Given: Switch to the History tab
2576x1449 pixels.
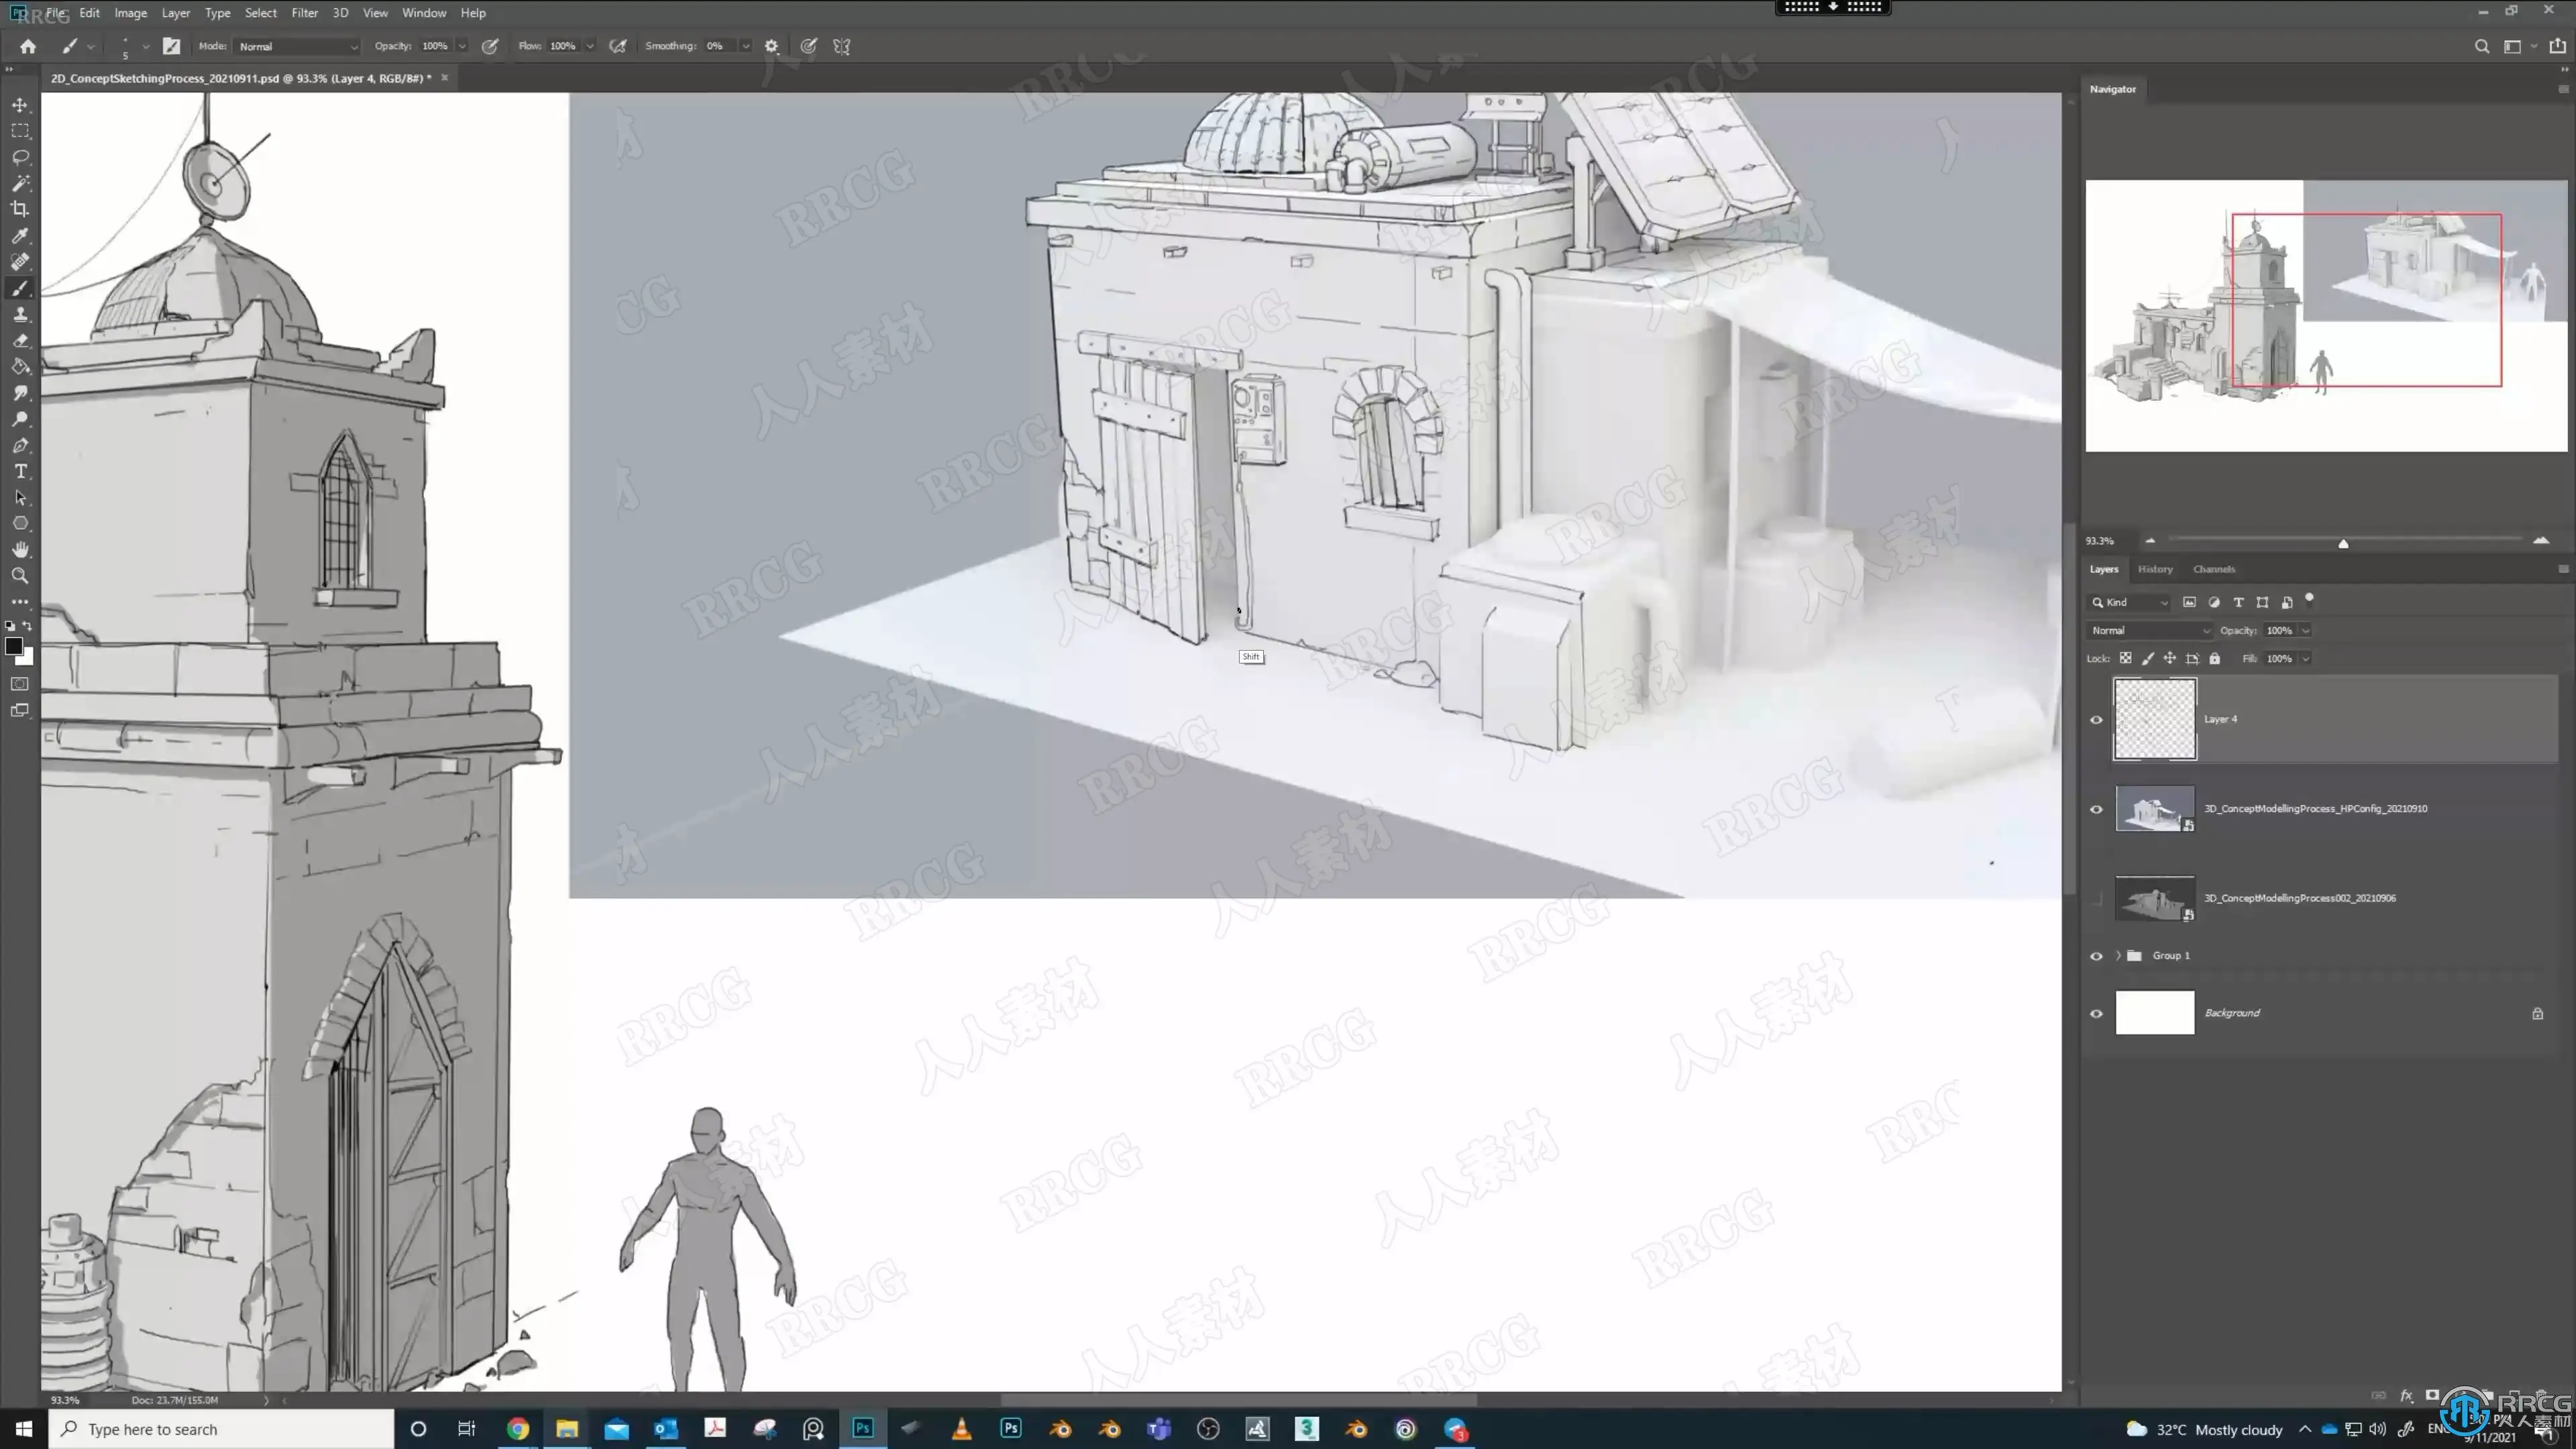Looking at the screenshot, I should point(2155,569).
